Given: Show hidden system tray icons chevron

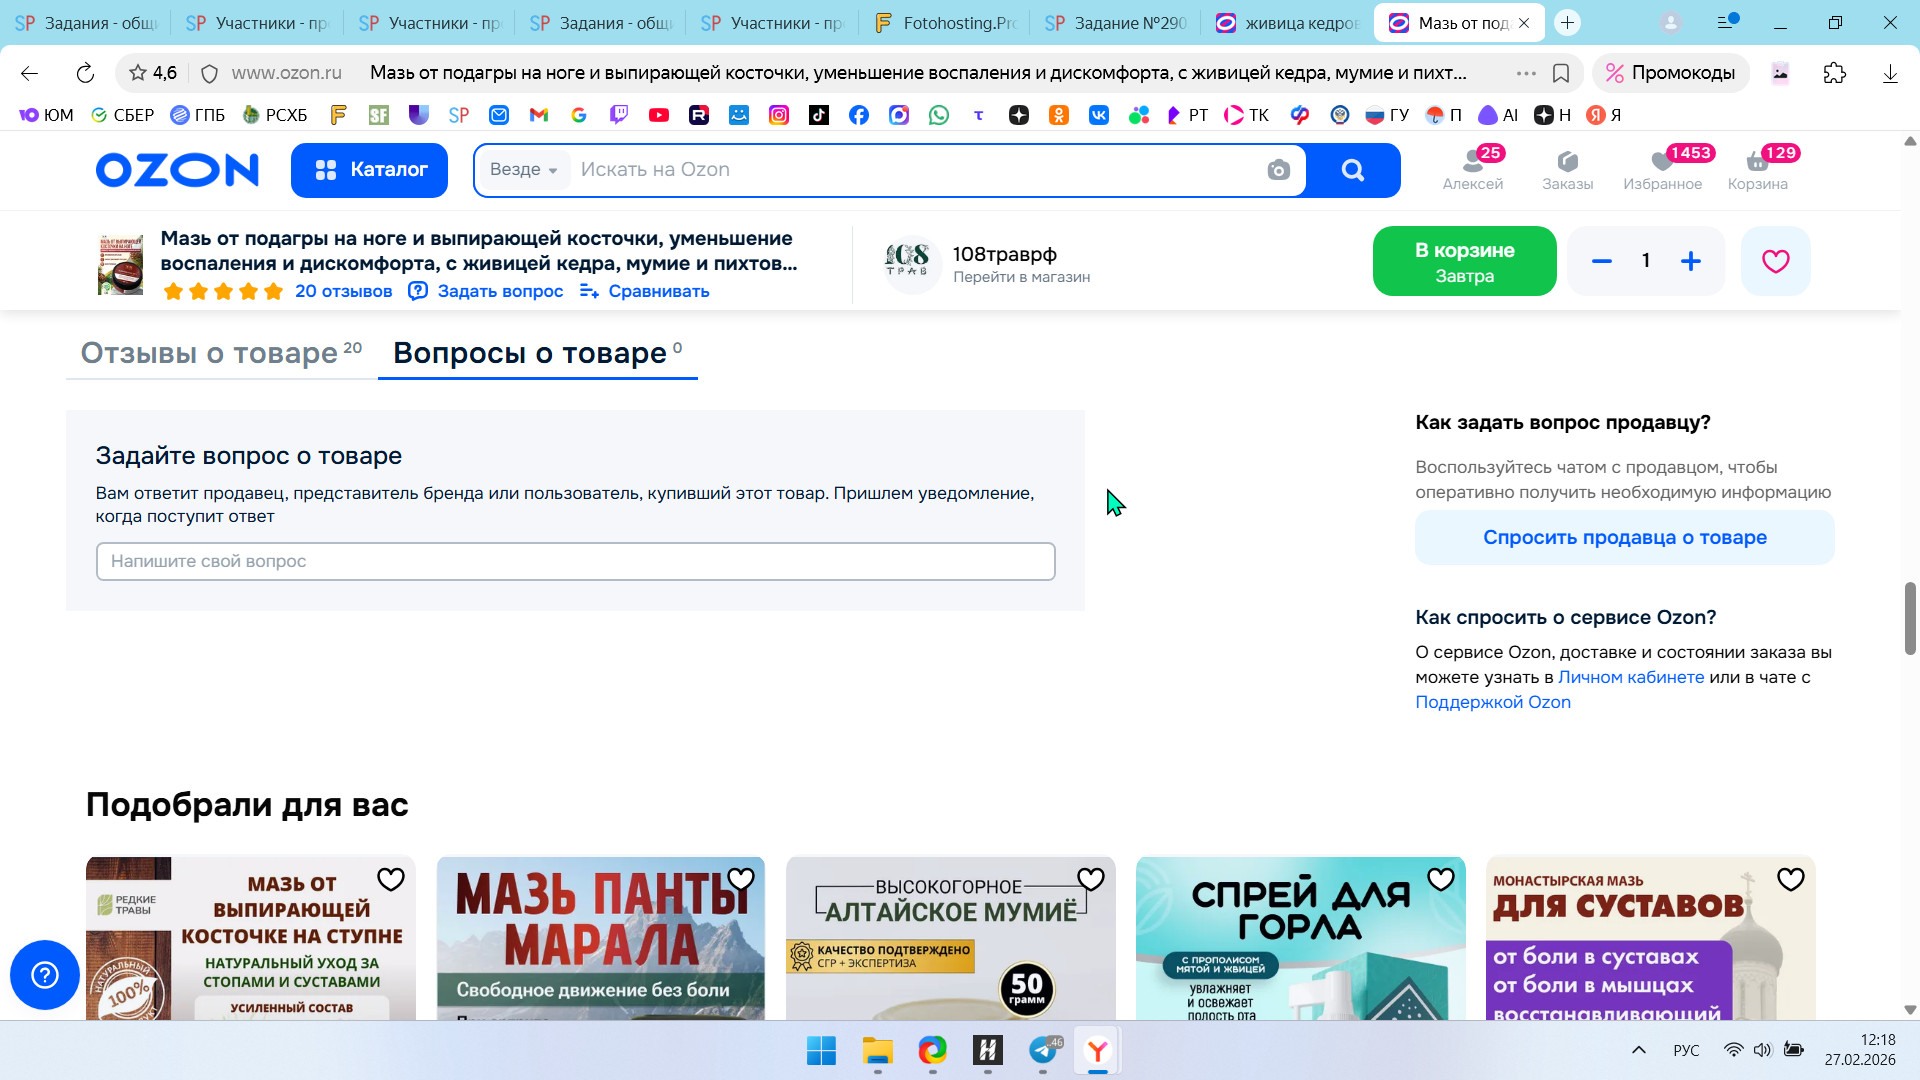Looking at the screenshot, I should click(x=1638, y=1050).
